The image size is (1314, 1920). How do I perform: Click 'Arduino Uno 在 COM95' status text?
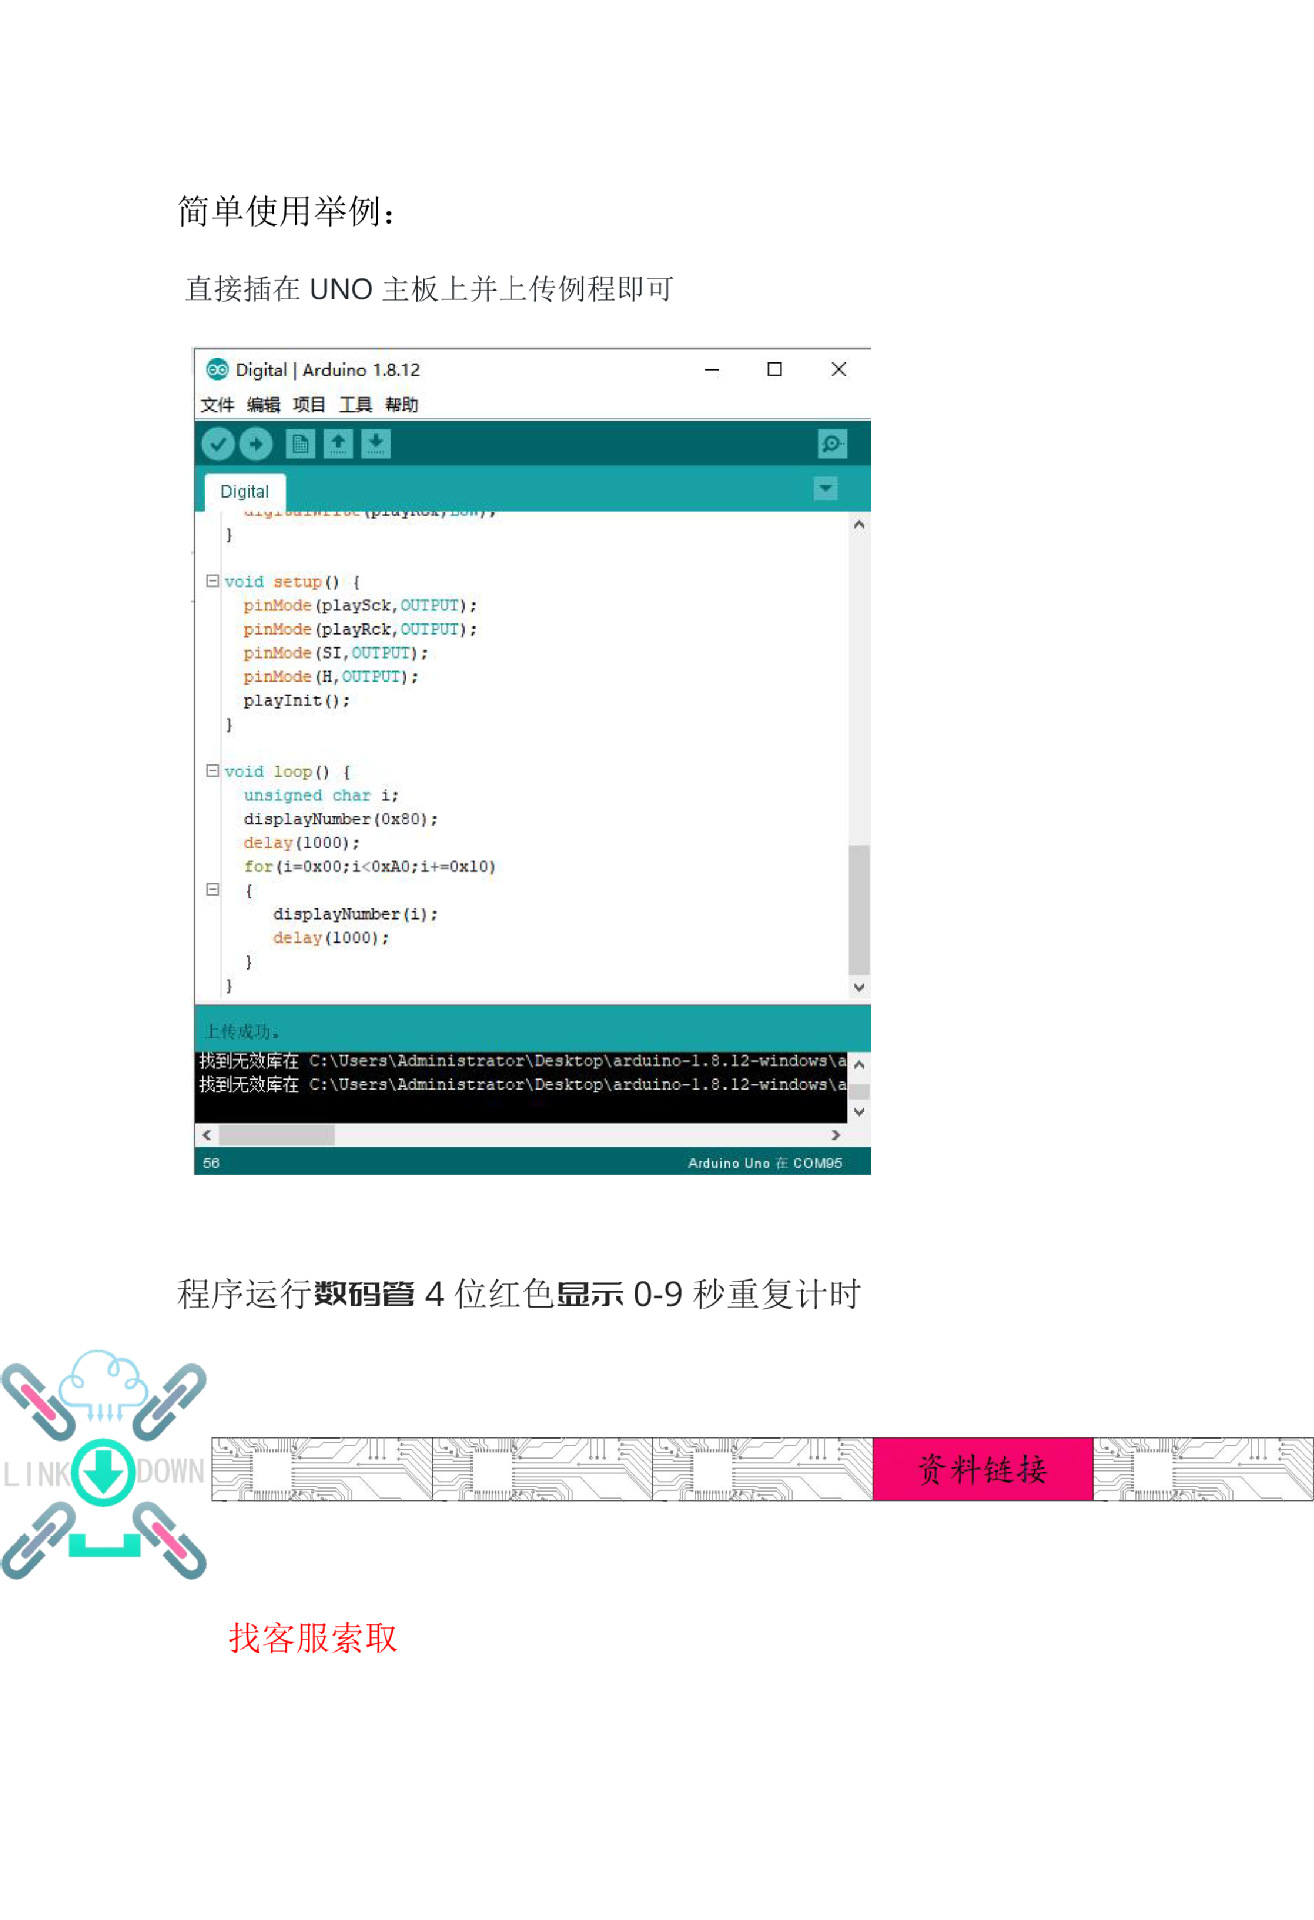(x=765, y=1163)
